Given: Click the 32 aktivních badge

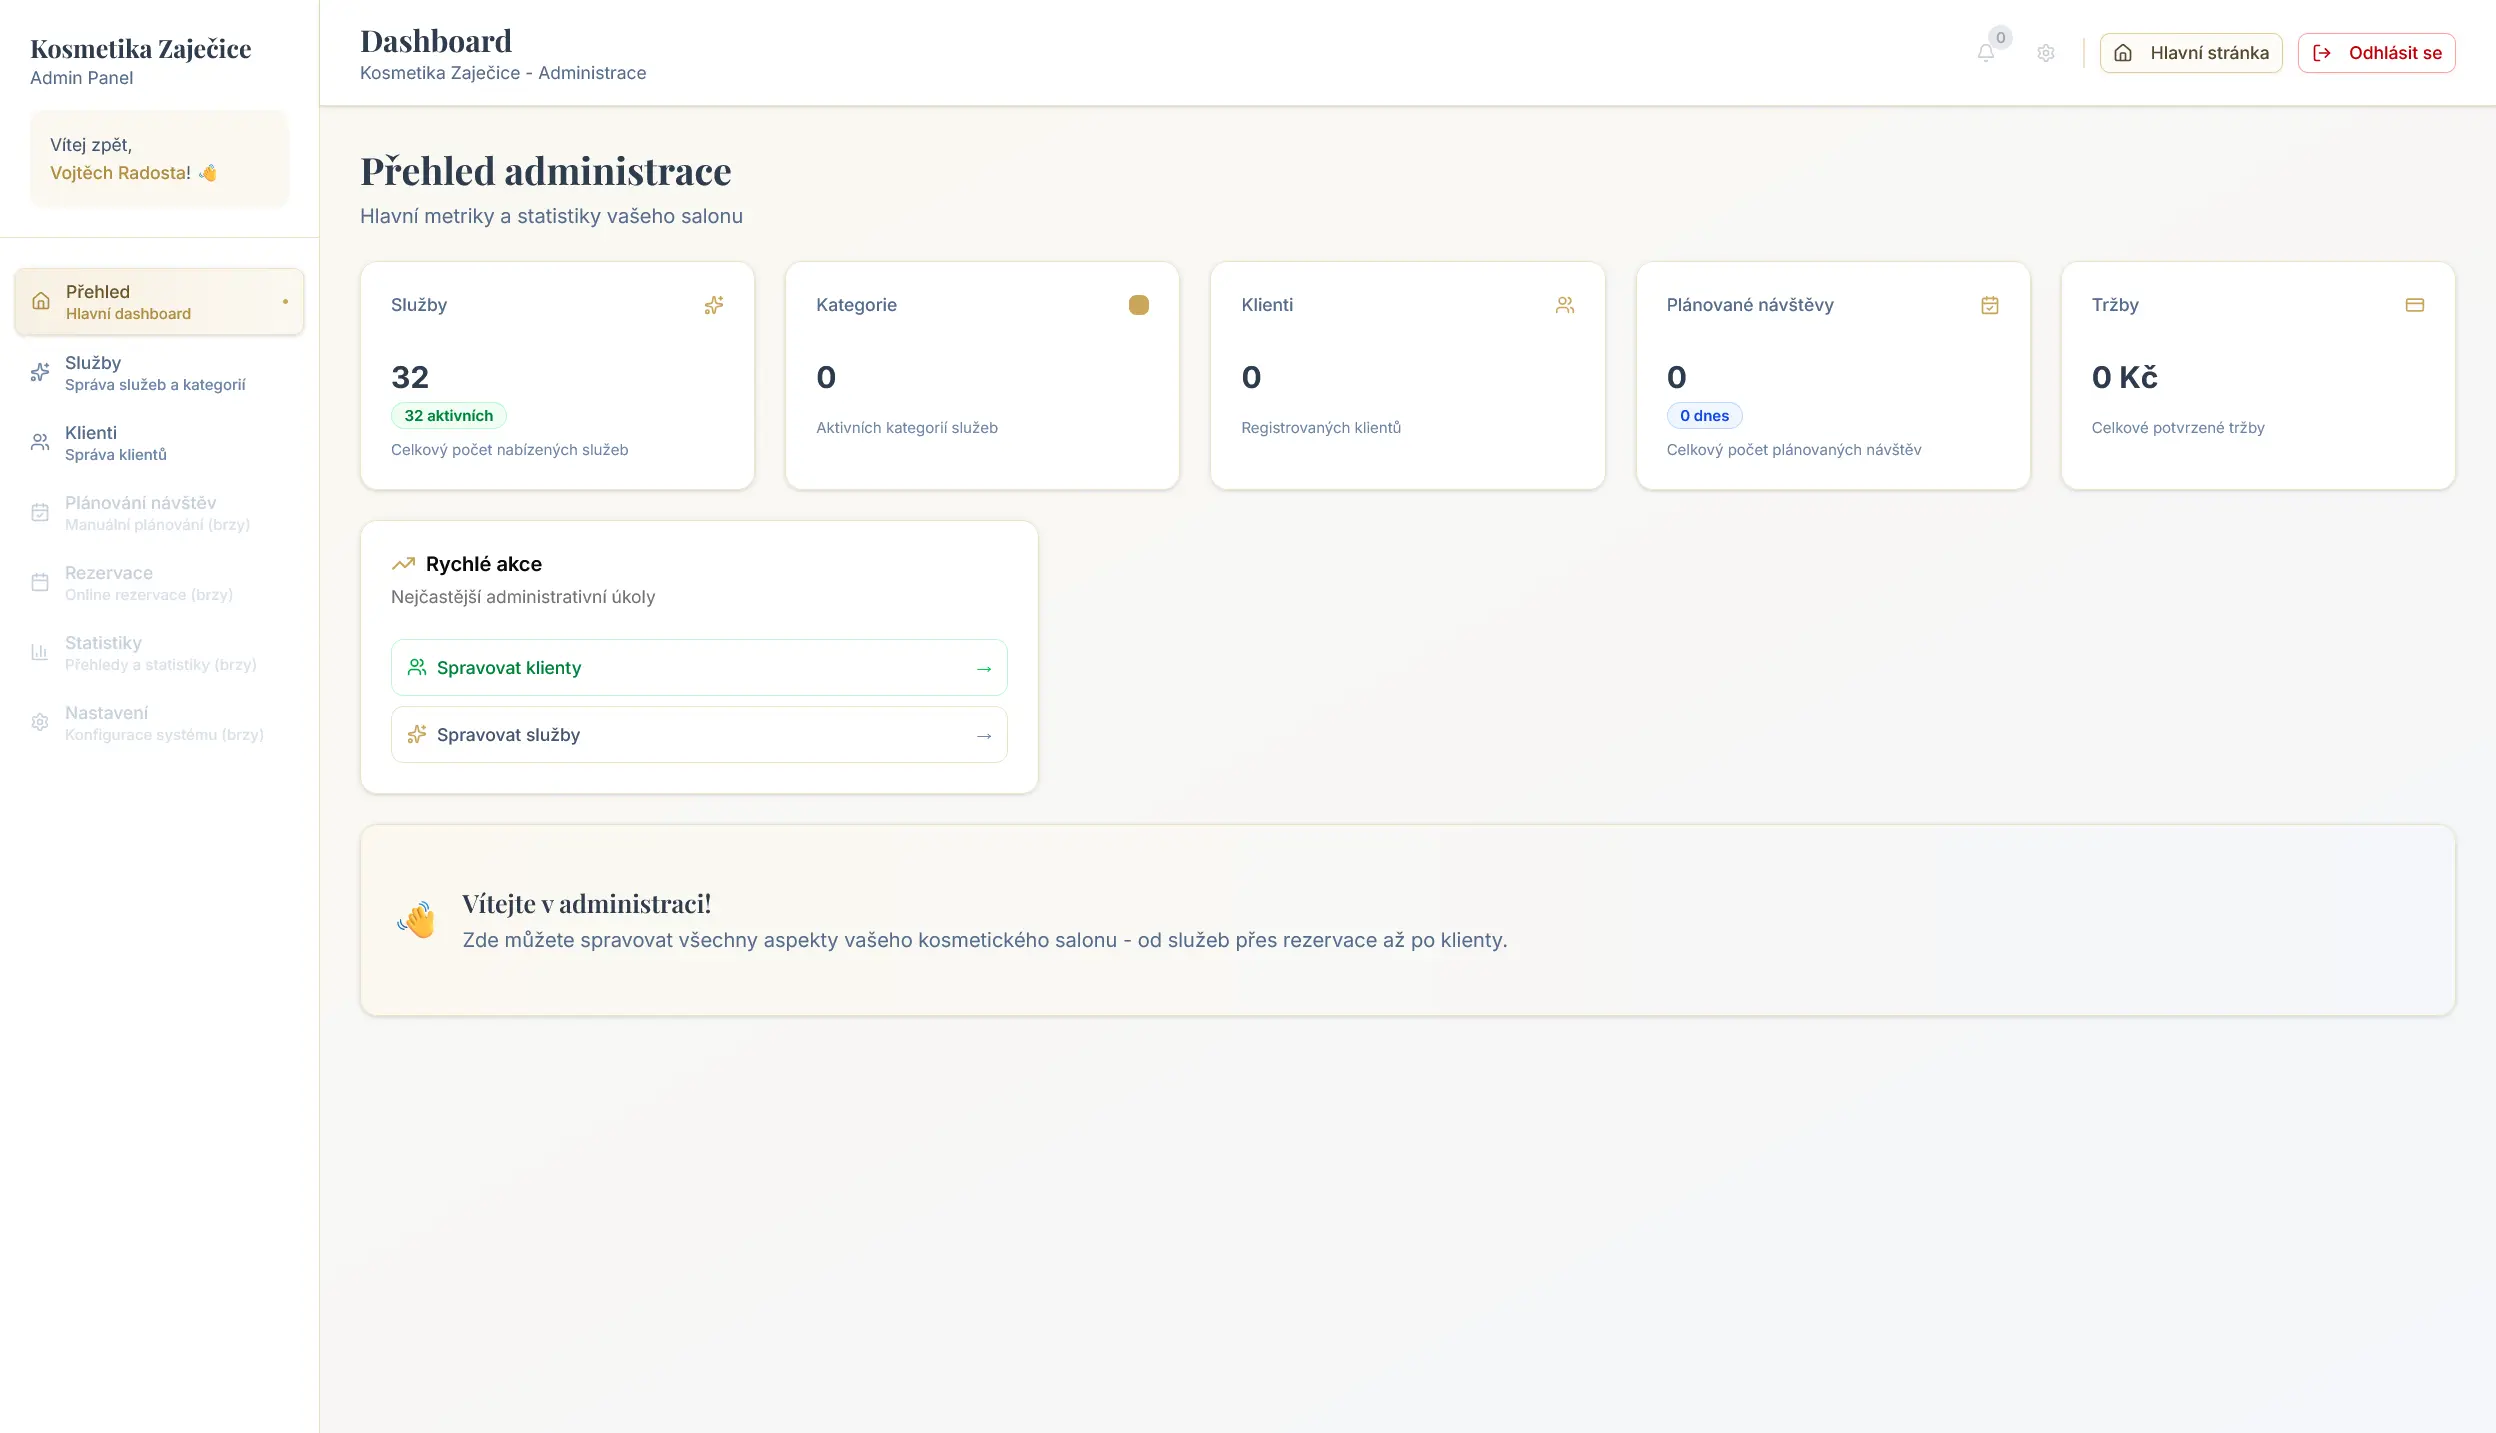Looking at the screenshot, I should [448, 416].
